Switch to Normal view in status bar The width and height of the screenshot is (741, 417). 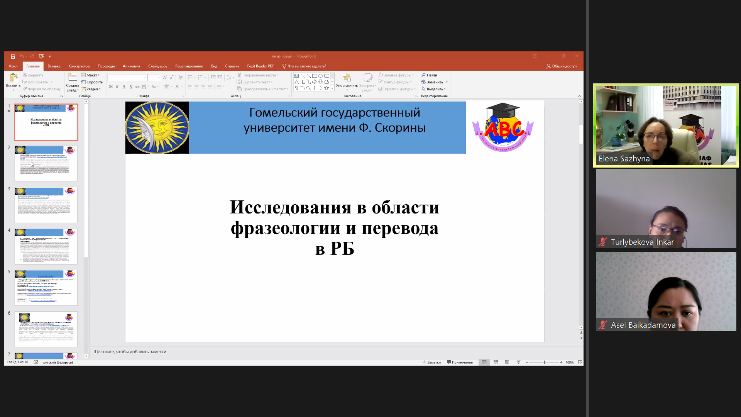[485, 362]
